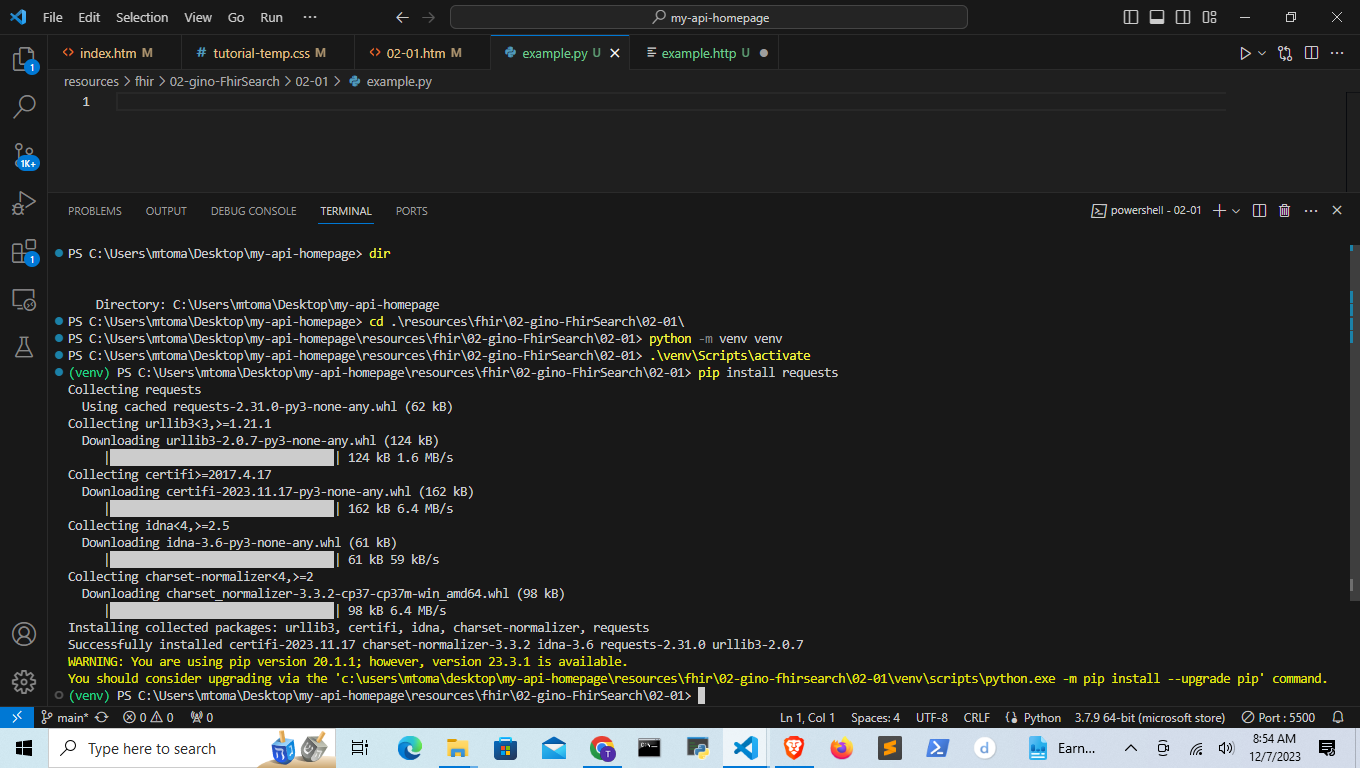1360x768 pixels.
Task: Open the View menu
Action: (198, 17)
